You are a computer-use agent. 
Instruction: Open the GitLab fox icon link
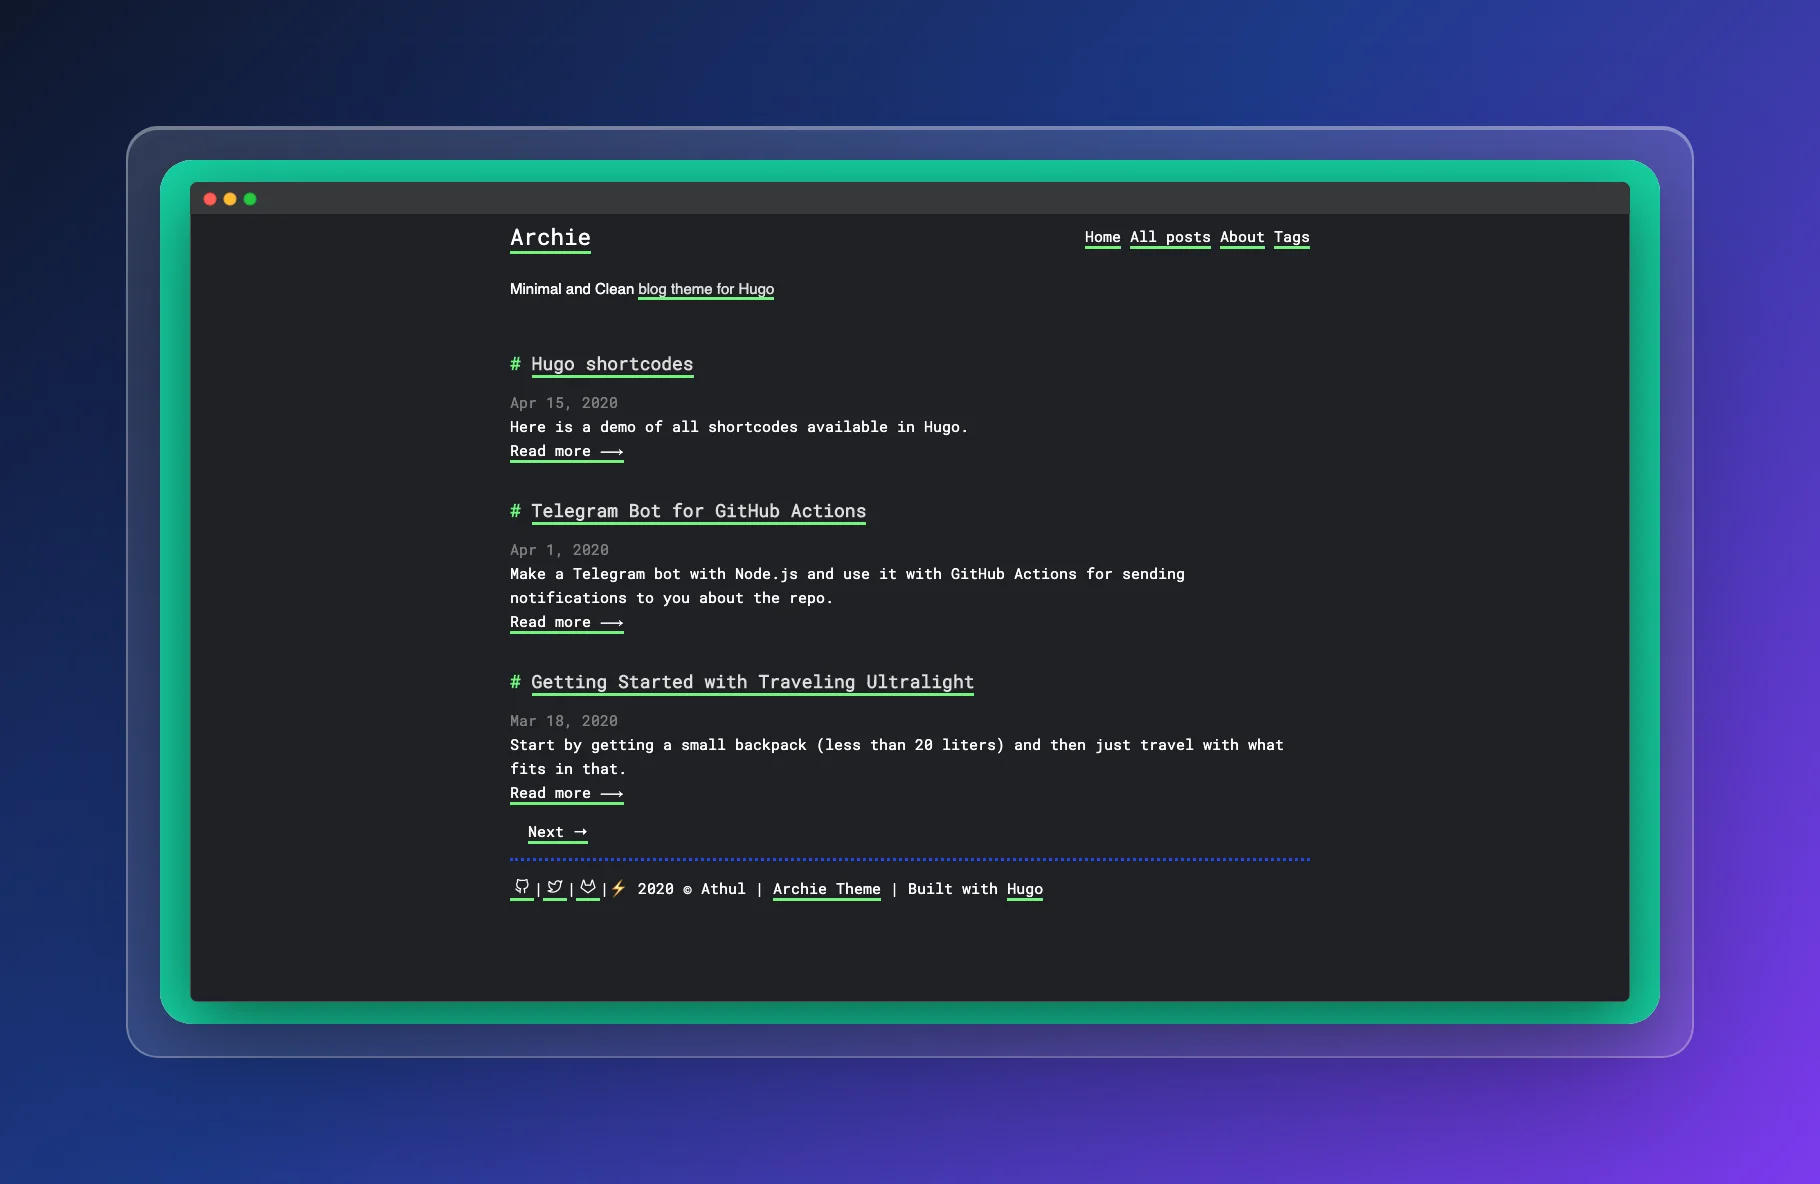click(x=588, y=887)
